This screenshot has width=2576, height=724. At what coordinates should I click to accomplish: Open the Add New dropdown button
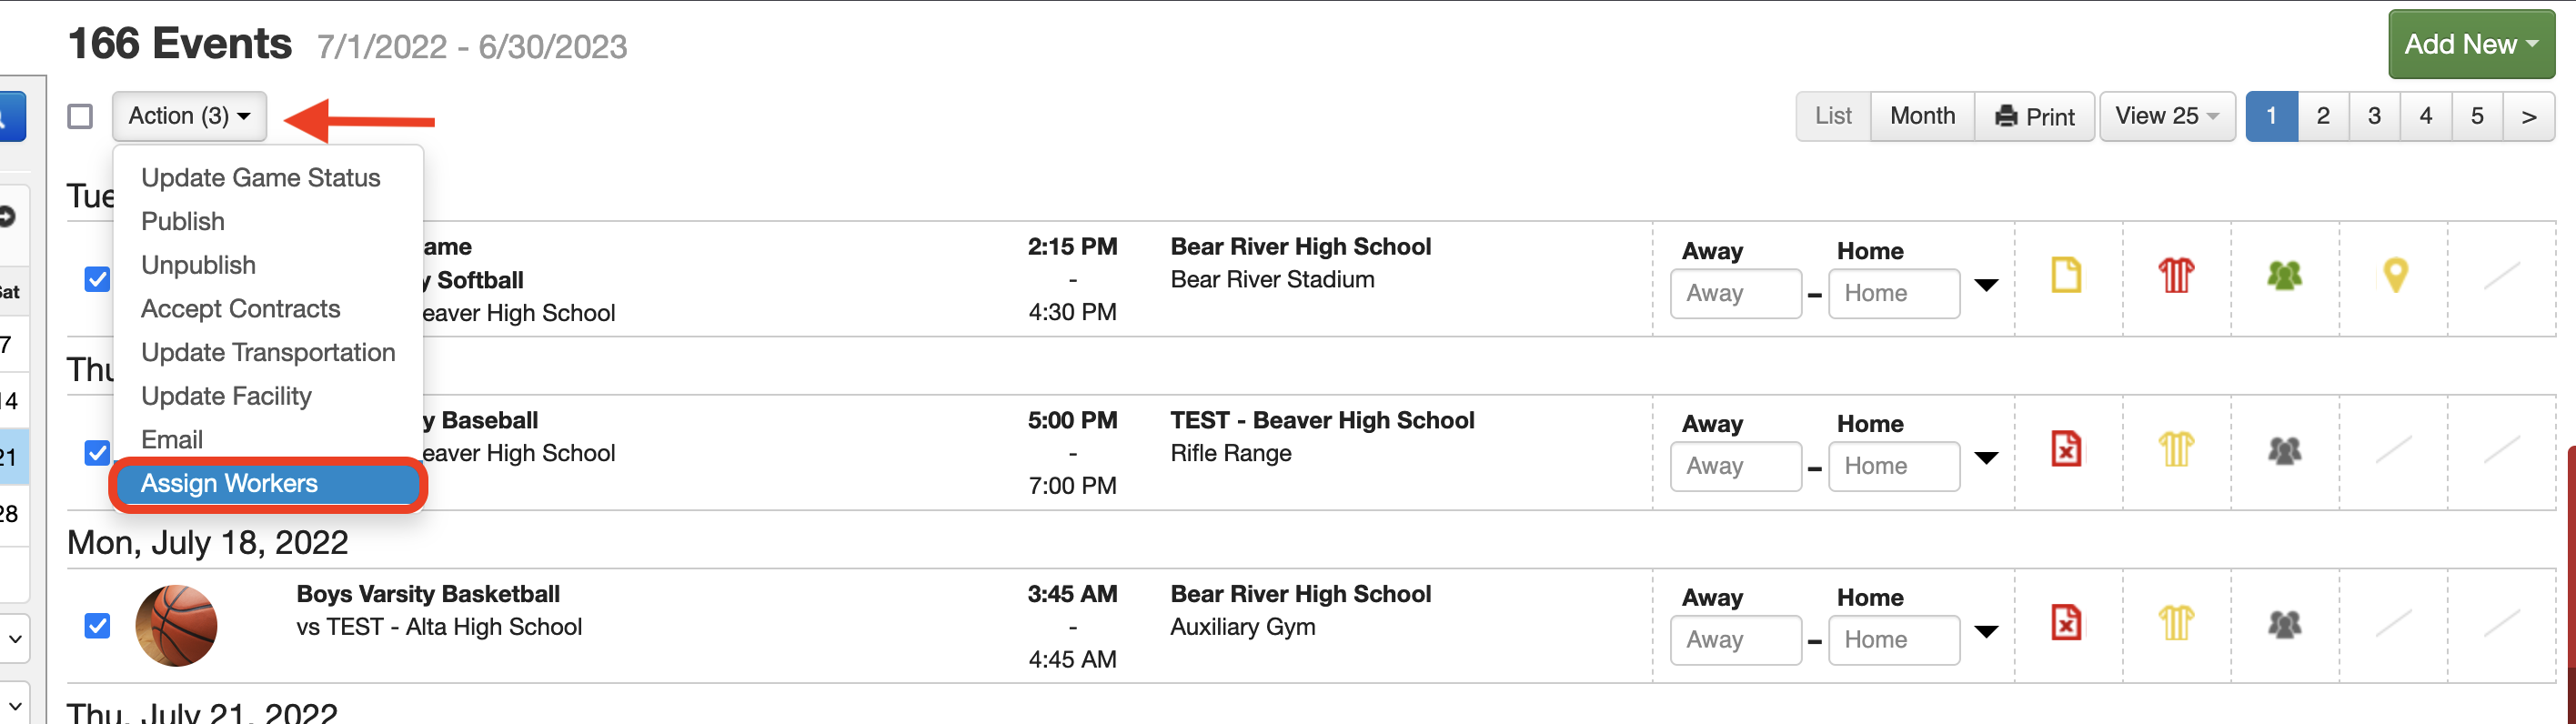[x=2471, y=44]
